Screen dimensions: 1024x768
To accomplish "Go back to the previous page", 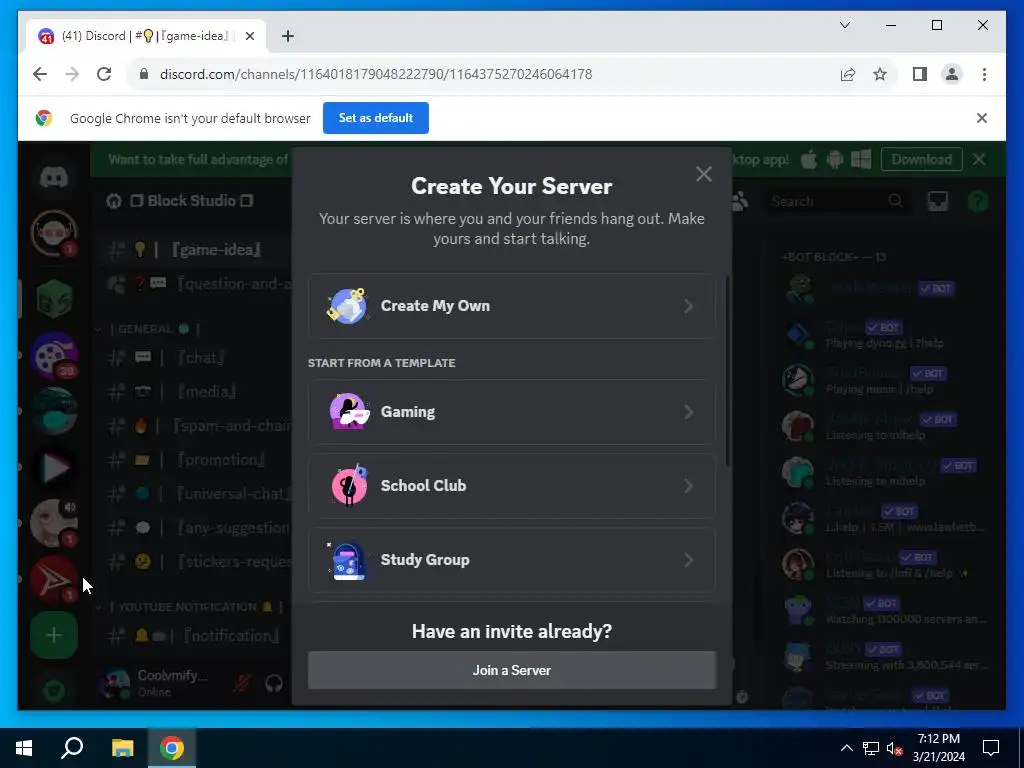I will click(40, 74).
